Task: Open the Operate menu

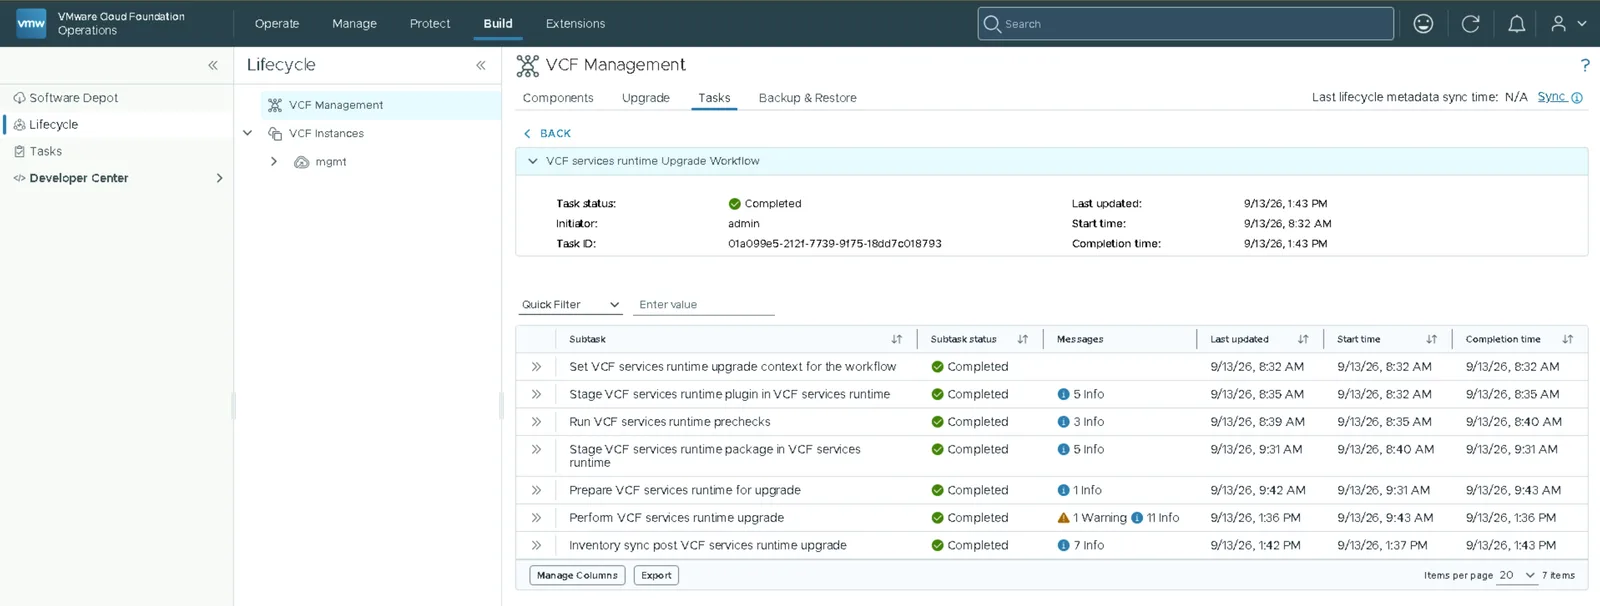Action: coord(277,24)
